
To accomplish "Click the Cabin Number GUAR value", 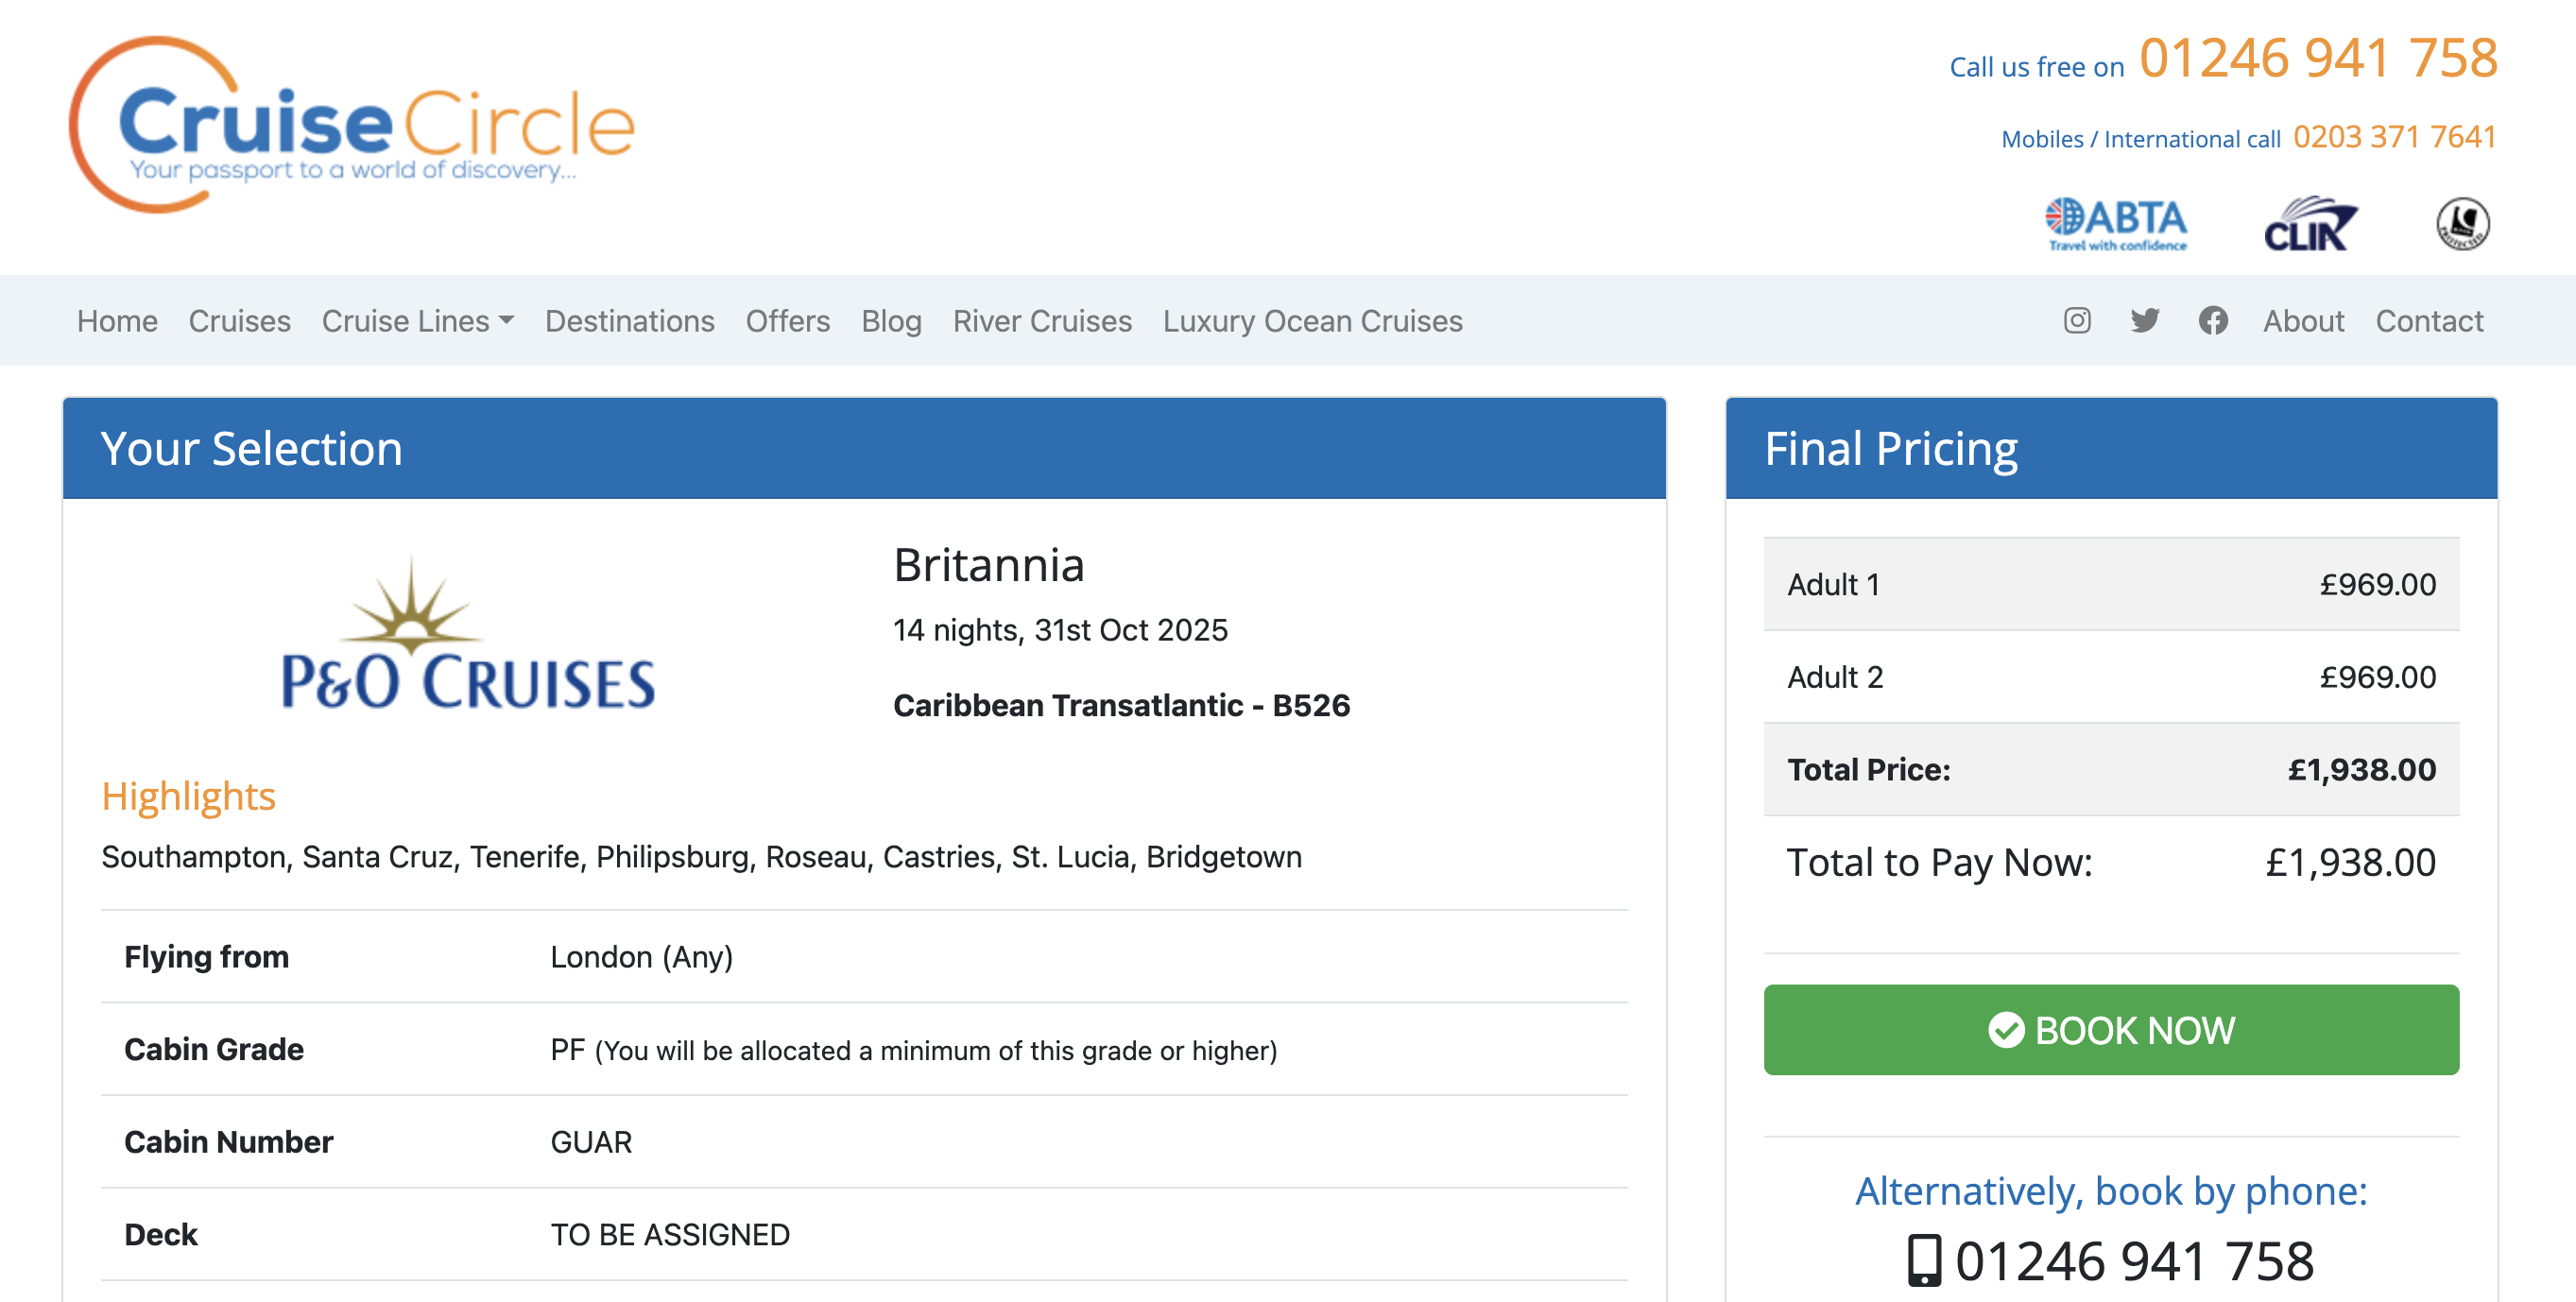I will point(591,1142).
